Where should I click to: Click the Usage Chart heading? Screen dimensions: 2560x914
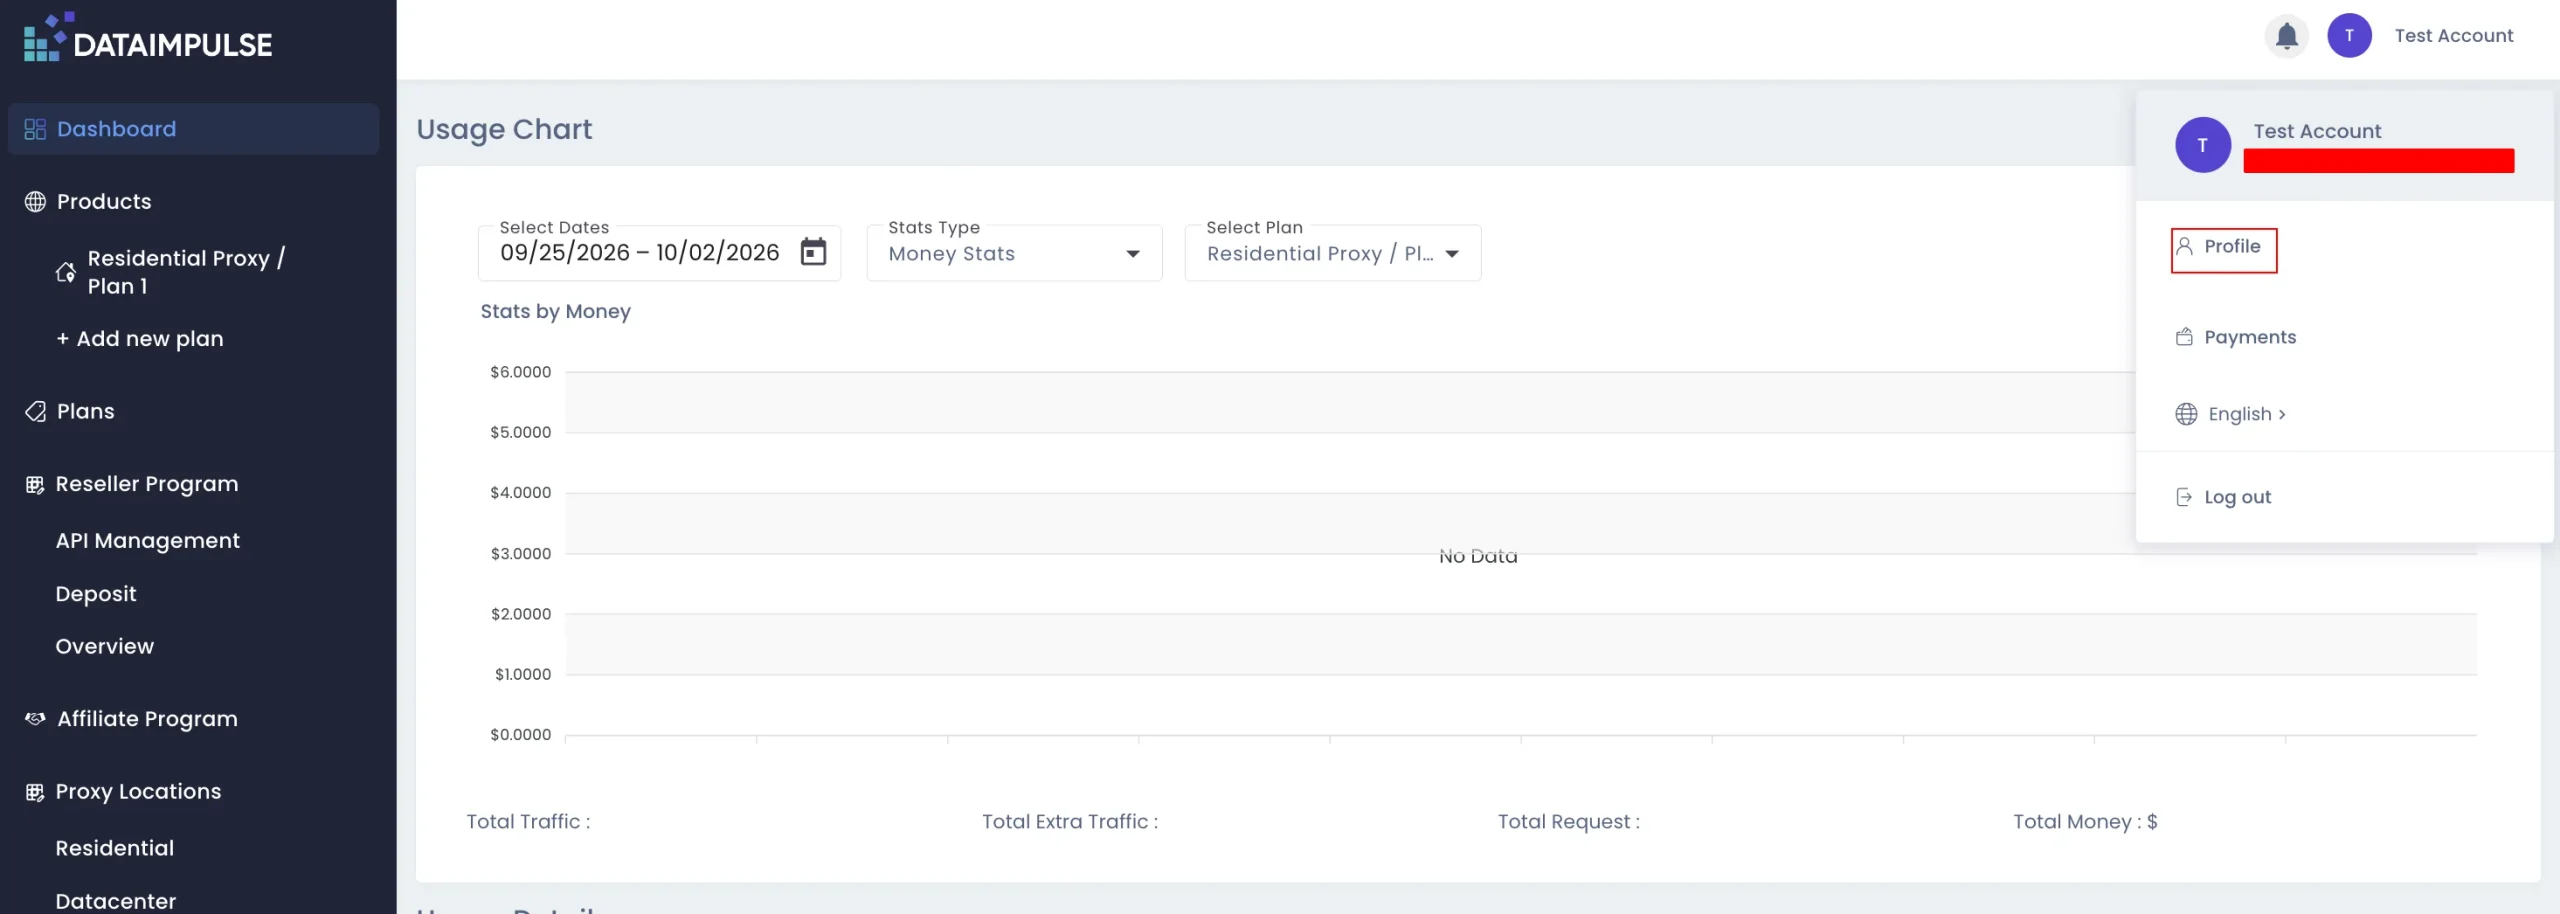coord(504,130)
